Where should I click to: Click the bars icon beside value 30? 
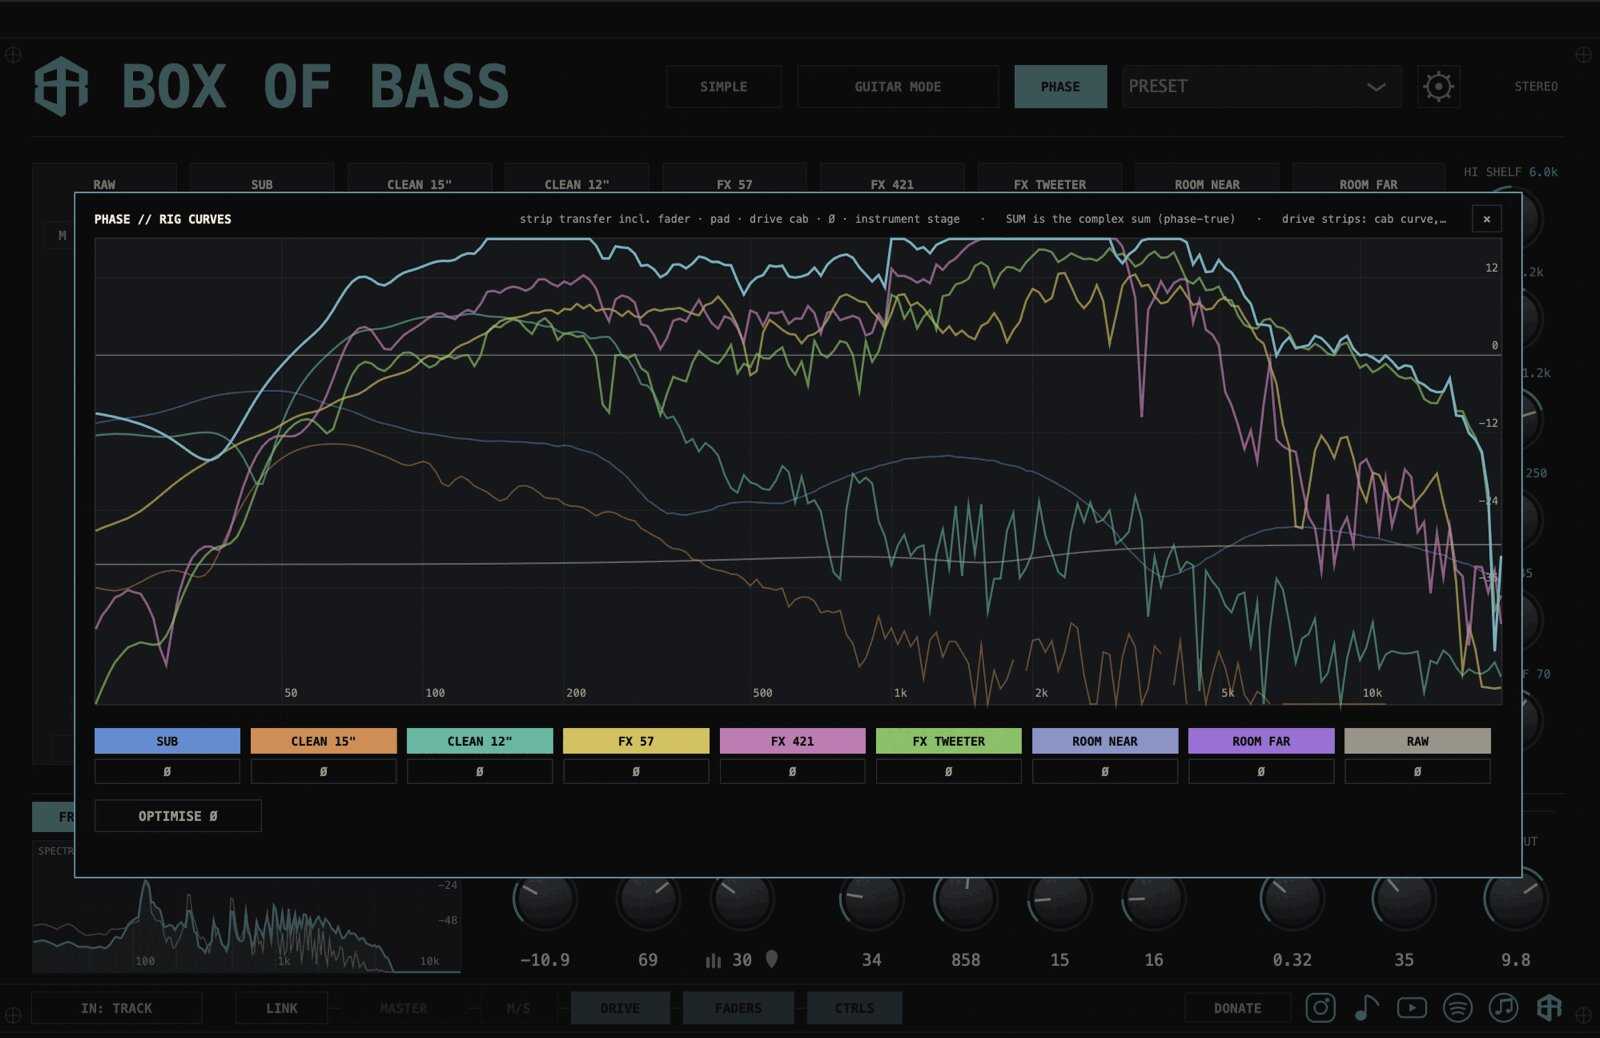click(x=713, y=960)
